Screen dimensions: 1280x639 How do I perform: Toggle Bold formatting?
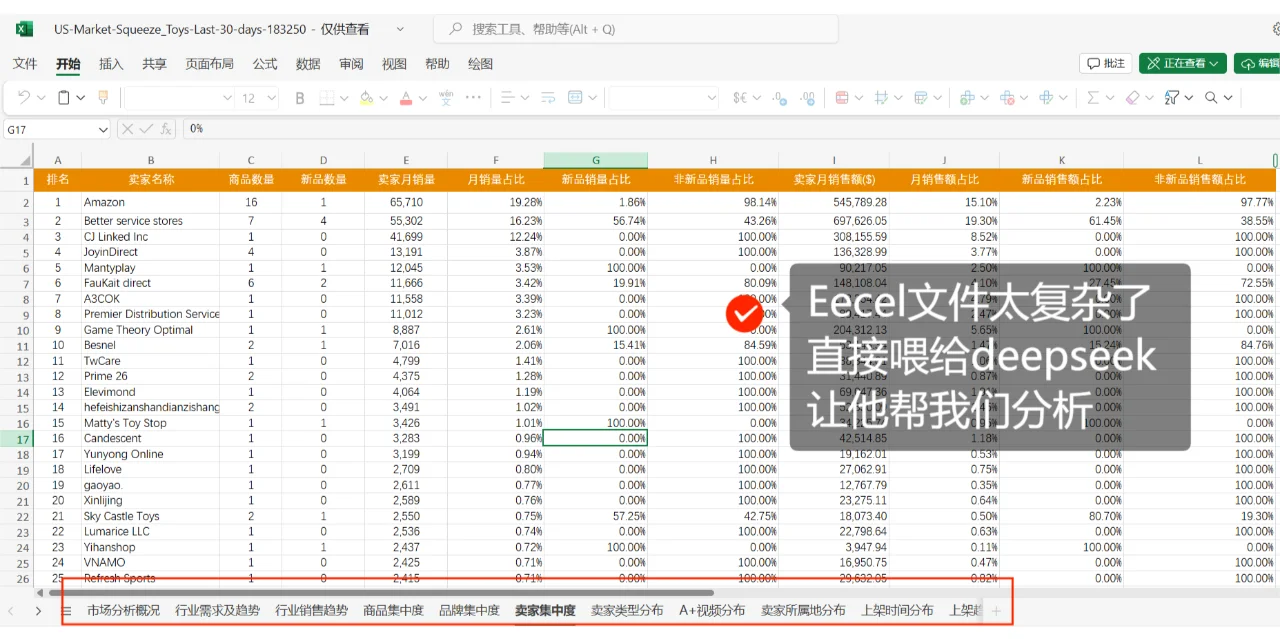pyautogui.click(x=299, y=98)
